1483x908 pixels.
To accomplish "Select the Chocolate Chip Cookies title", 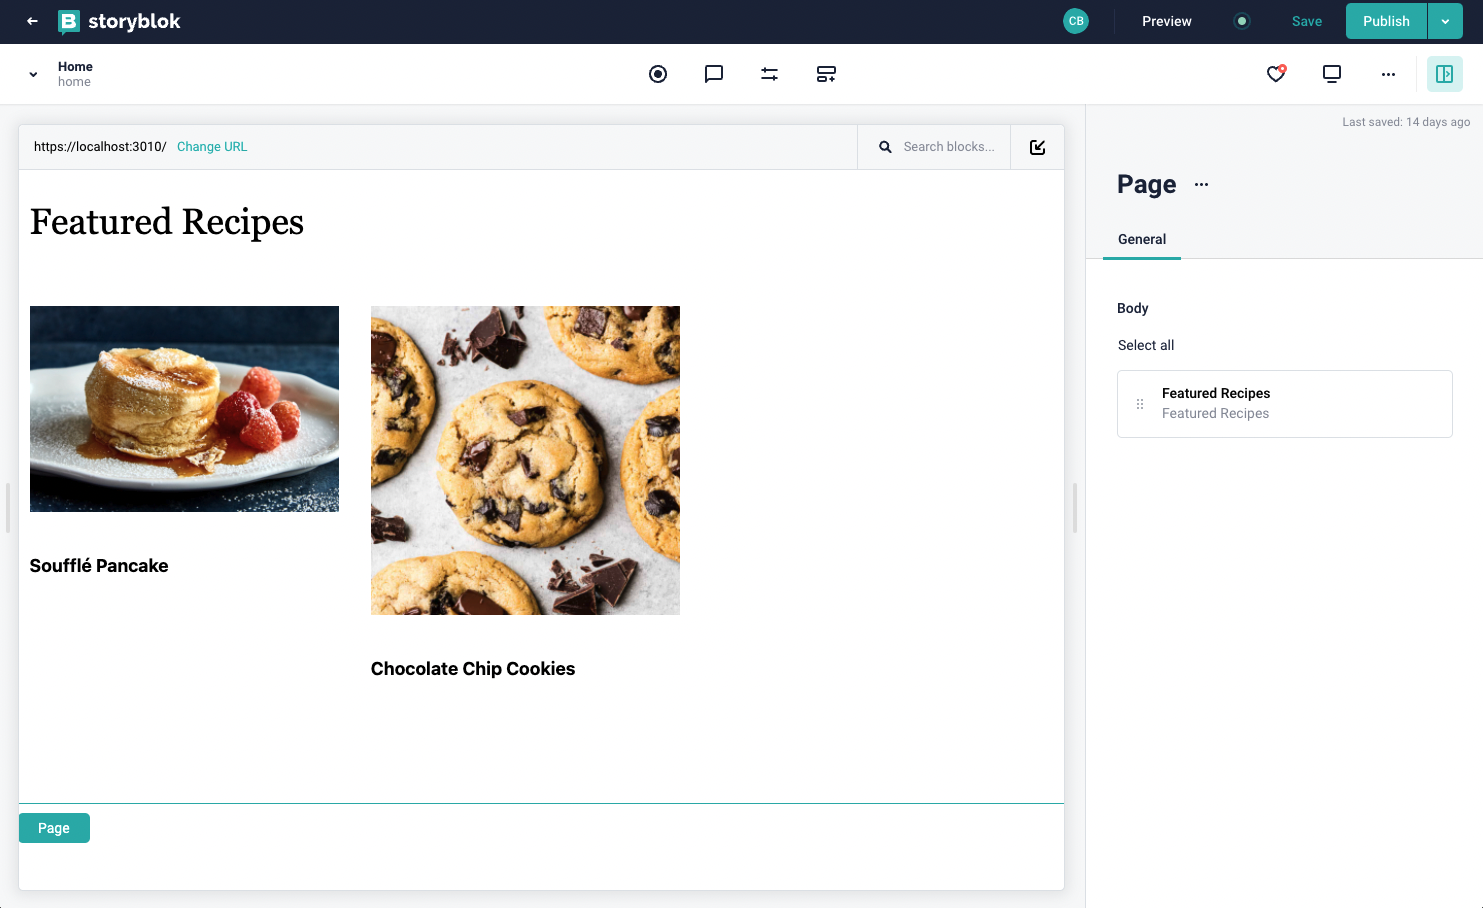I will click(x=473, y=669).
